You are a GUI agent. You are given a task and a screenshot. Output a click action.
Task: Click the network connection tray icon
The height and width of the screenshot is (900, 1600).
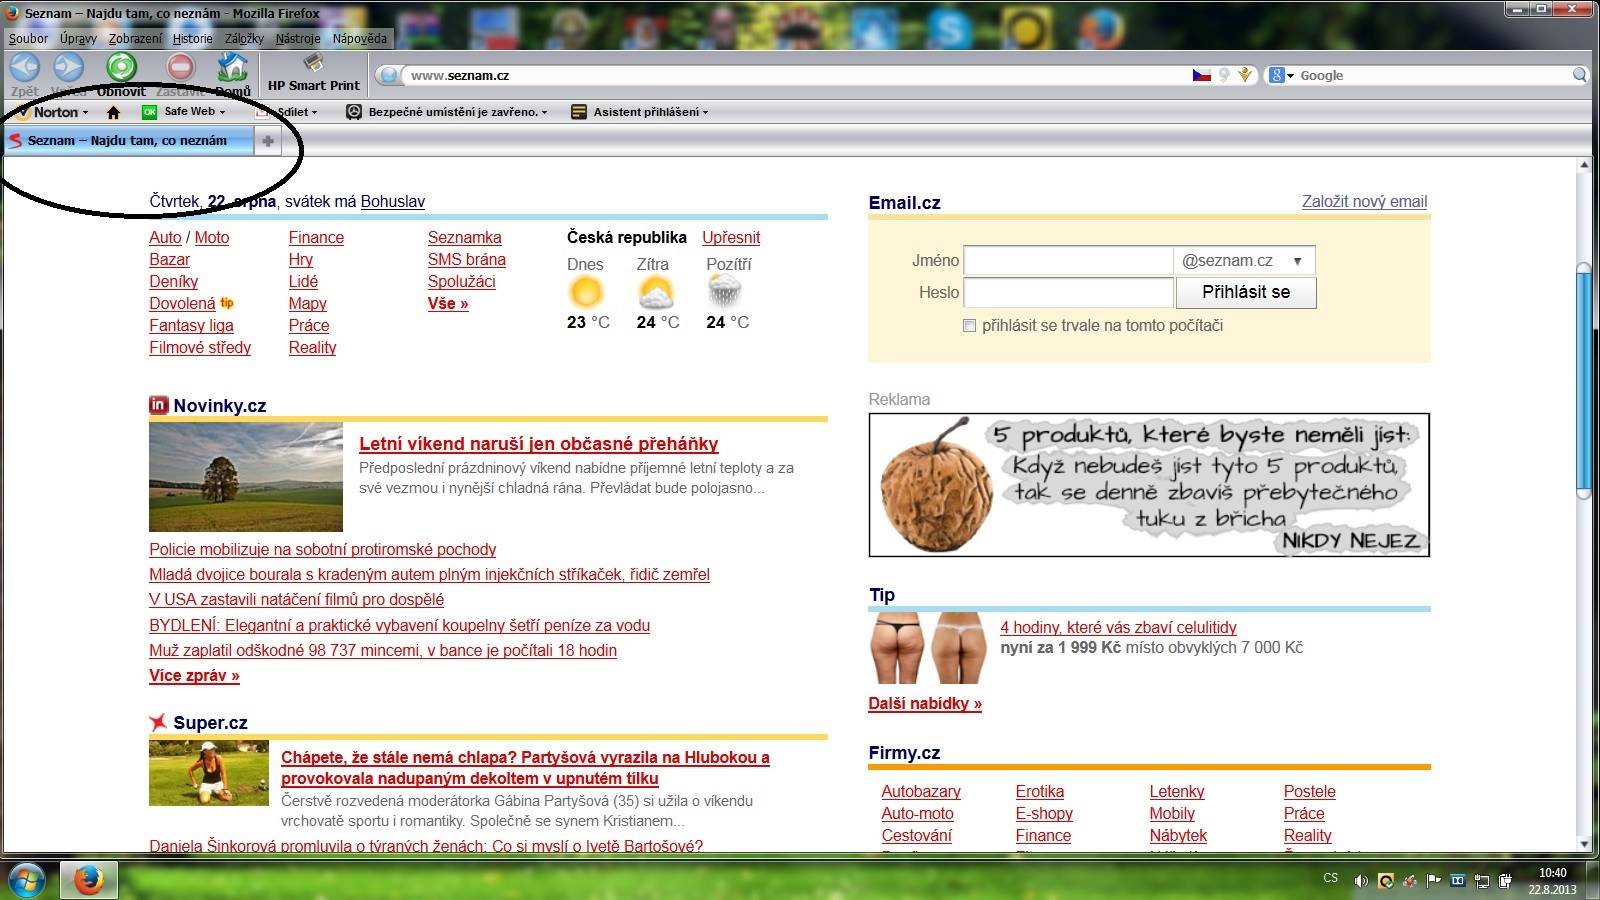point(1481,881)
